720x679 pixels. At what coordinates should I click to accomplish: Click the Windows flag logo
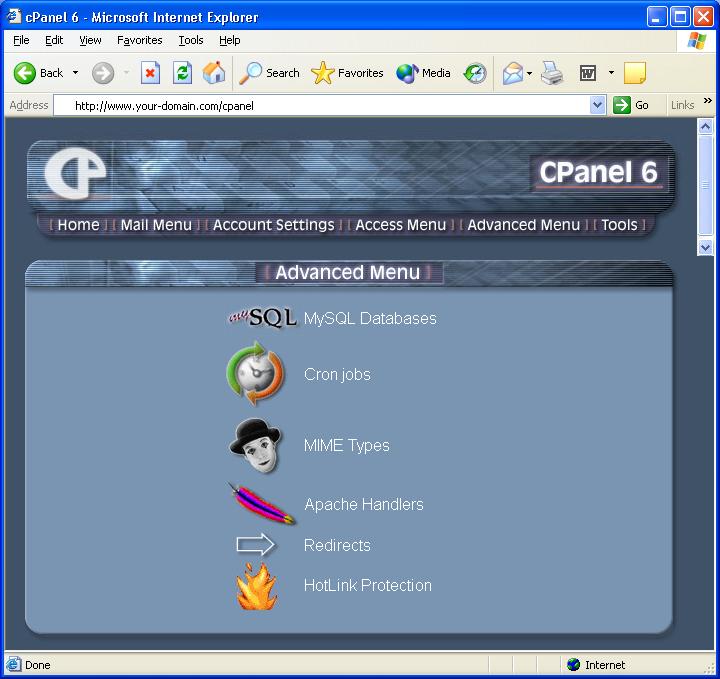point(697,40)
